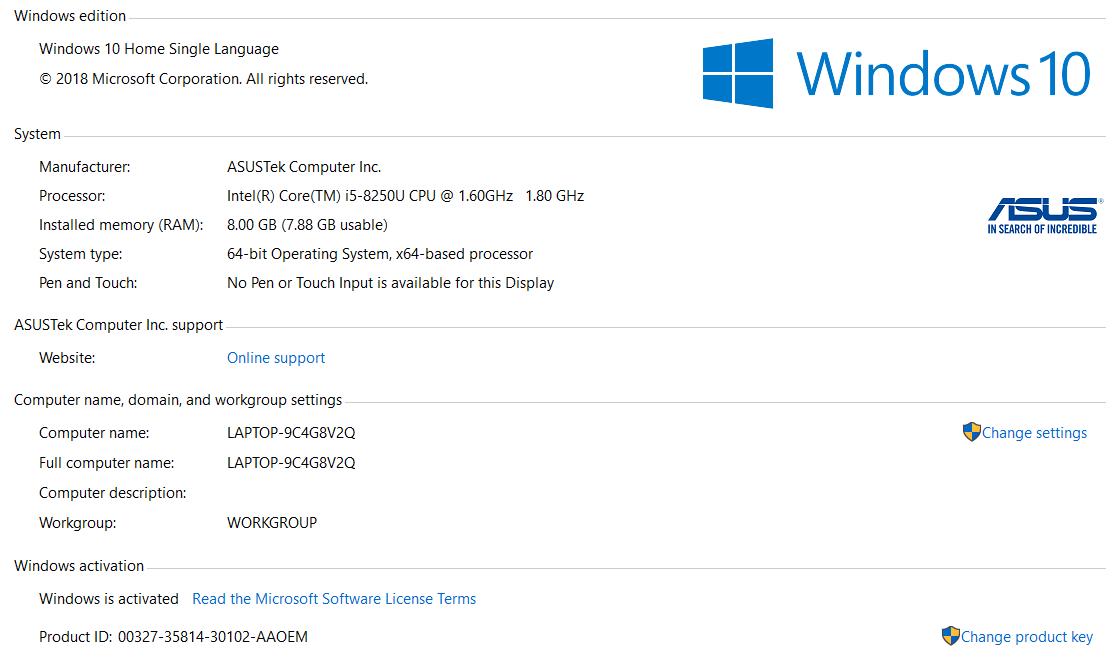The height and width of the screenshot is (656, 1120).
Task: Open Change settings for computer name
Action: (1034, 433)
